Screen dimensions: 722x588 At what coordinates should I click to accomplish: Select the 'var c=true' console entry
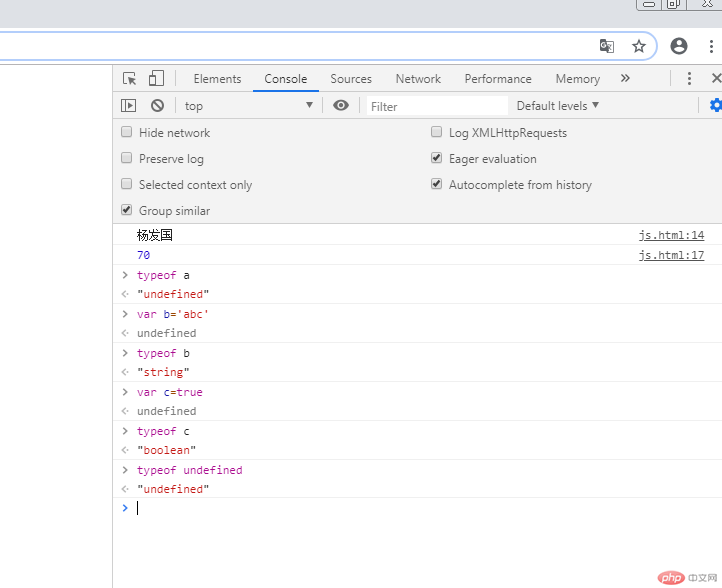pos(169,392)
